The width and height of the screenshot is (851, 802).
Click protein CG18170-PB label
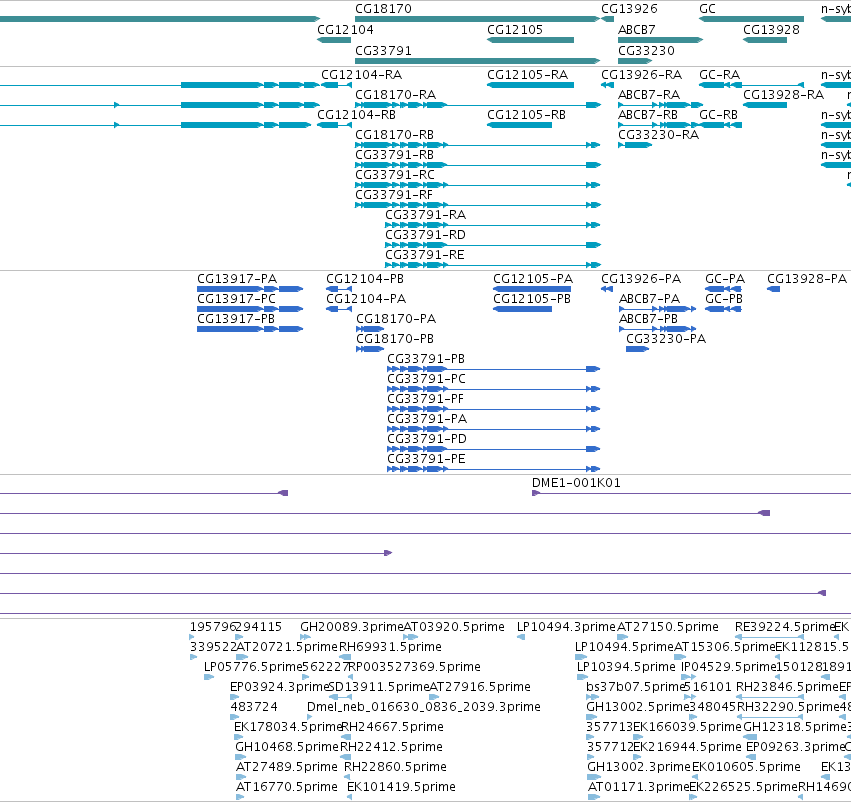[395, 339]
